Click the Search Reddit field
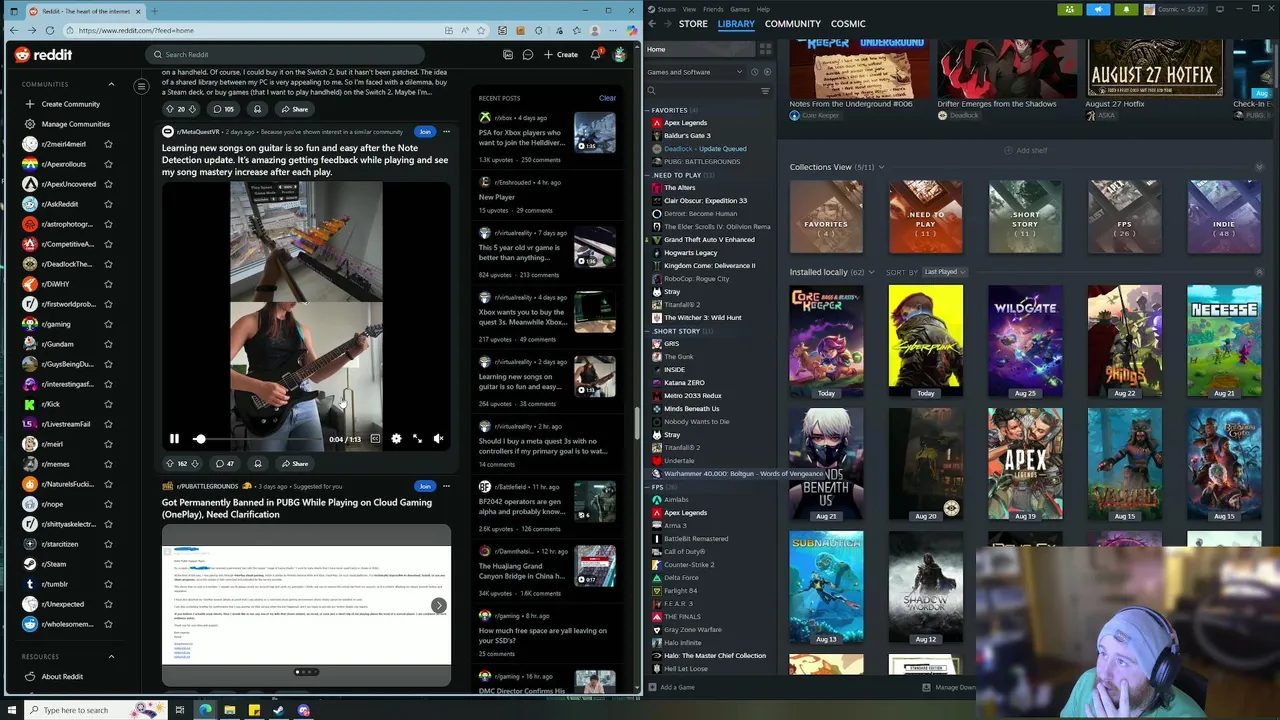 coord(285,54)
